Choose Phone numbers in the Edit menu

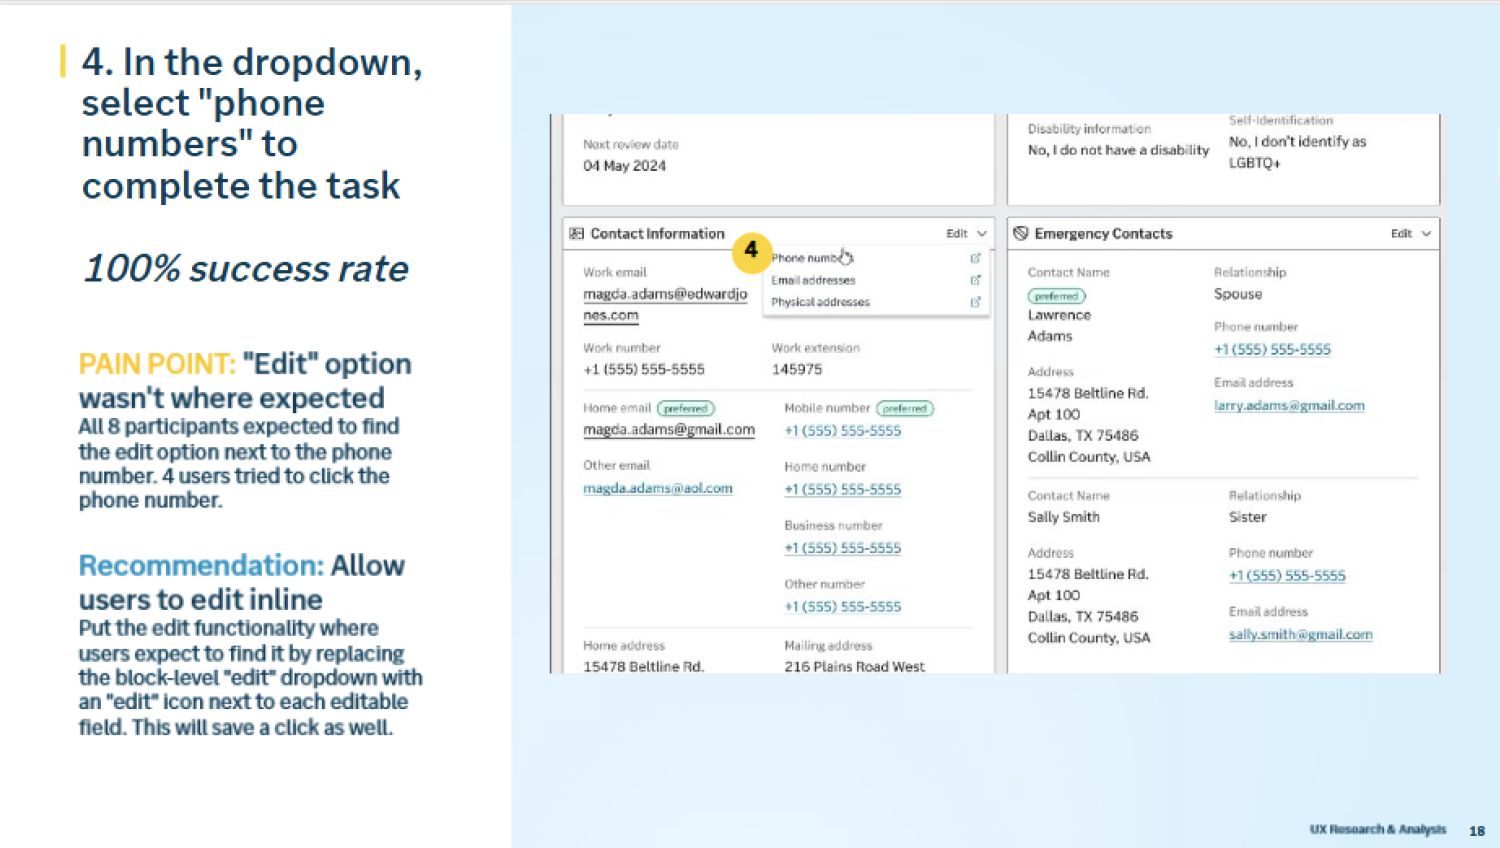[811, 258]
